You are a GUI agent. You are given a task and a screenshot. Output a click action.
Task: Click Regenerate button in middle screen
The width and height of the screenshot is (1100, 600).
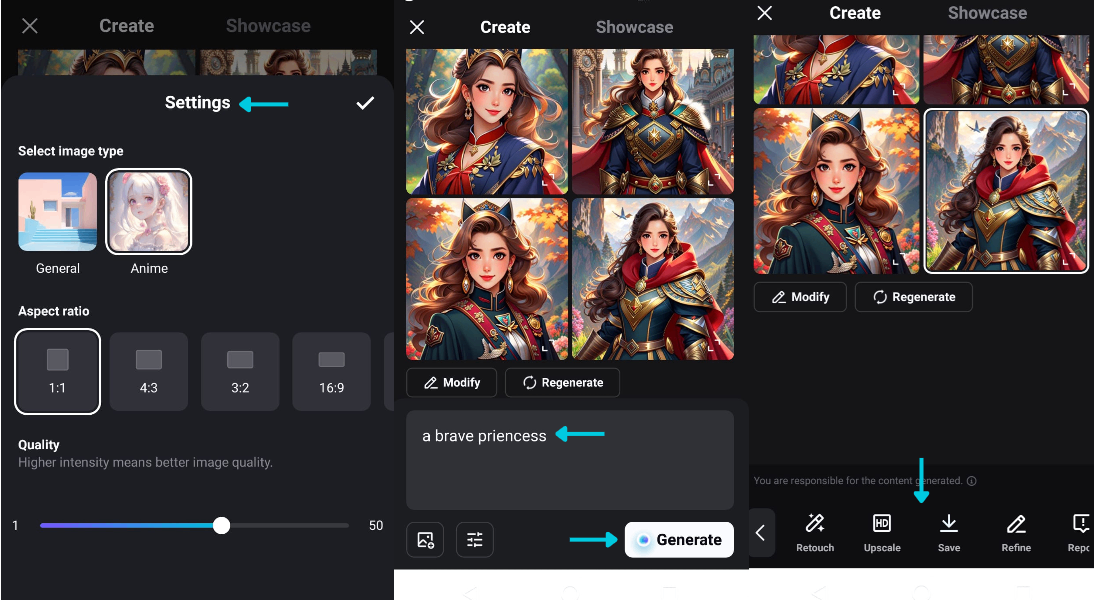coord(563,382)
